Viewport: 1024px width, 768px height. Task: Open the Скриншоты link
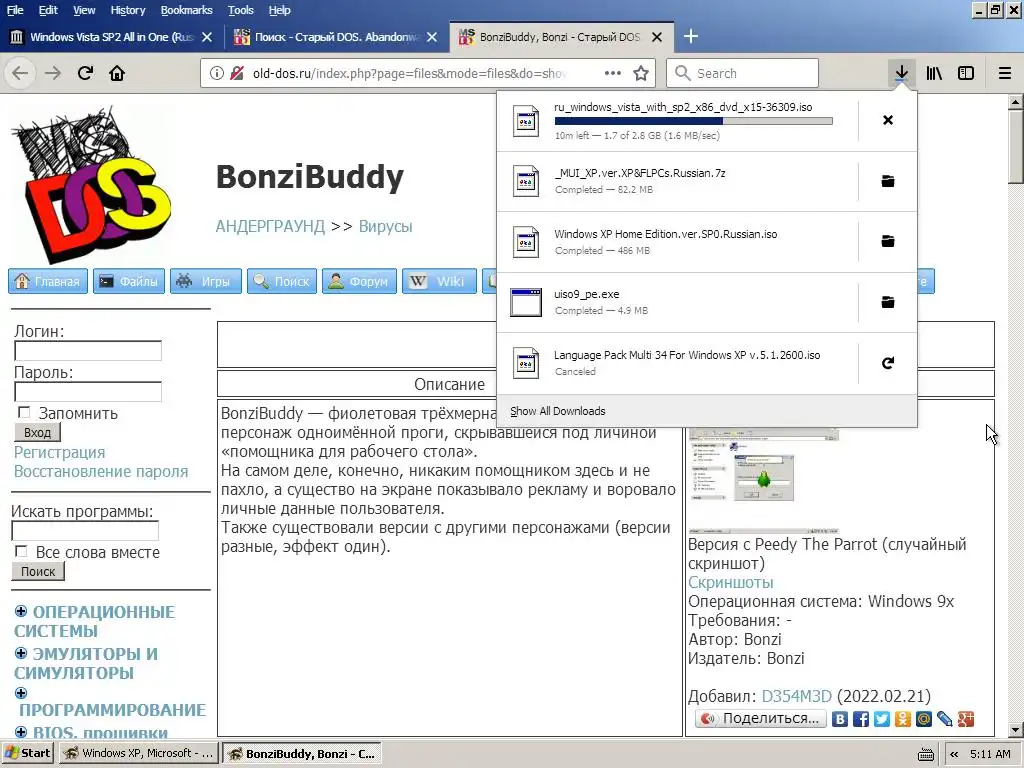(x=731, y=583)
